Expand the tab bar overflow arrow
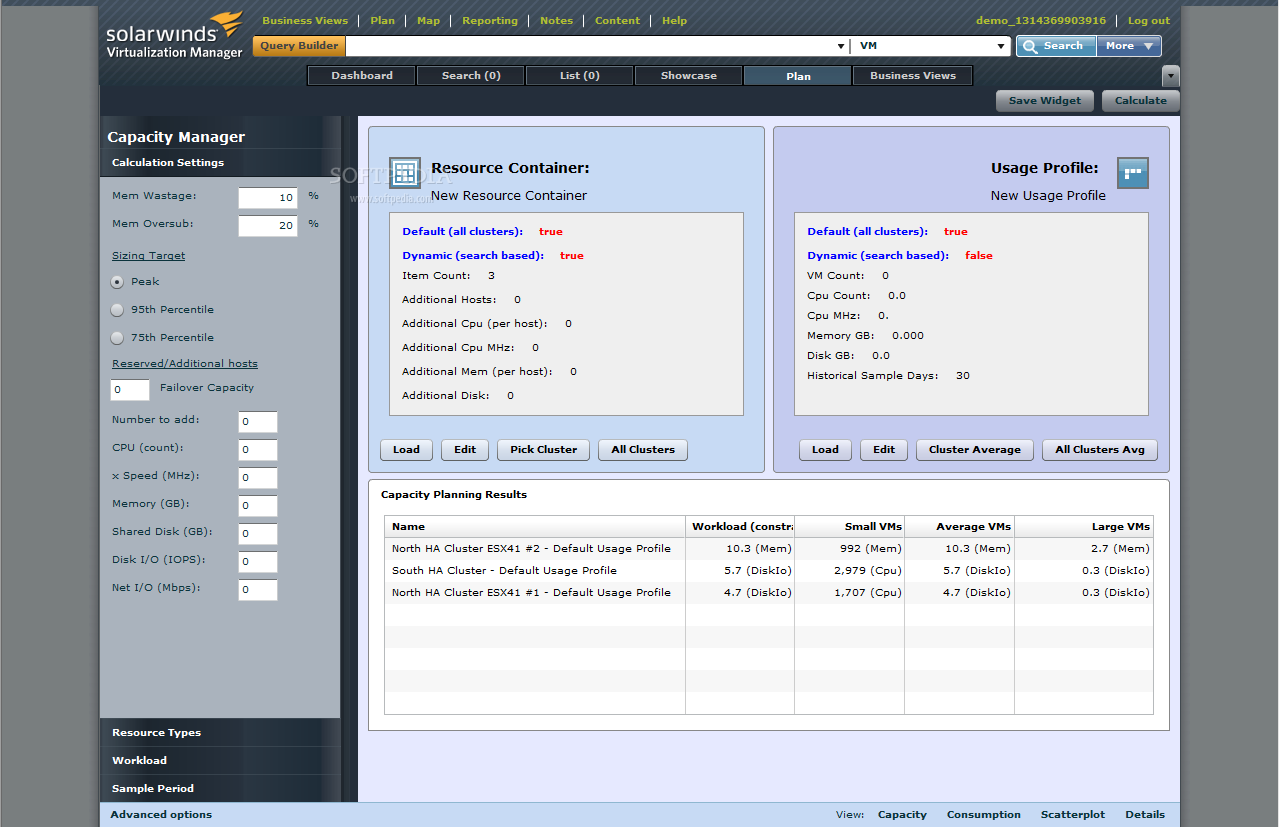Image resolution: width=1279 pixels, height=827 pixels. click(1171, 76)
